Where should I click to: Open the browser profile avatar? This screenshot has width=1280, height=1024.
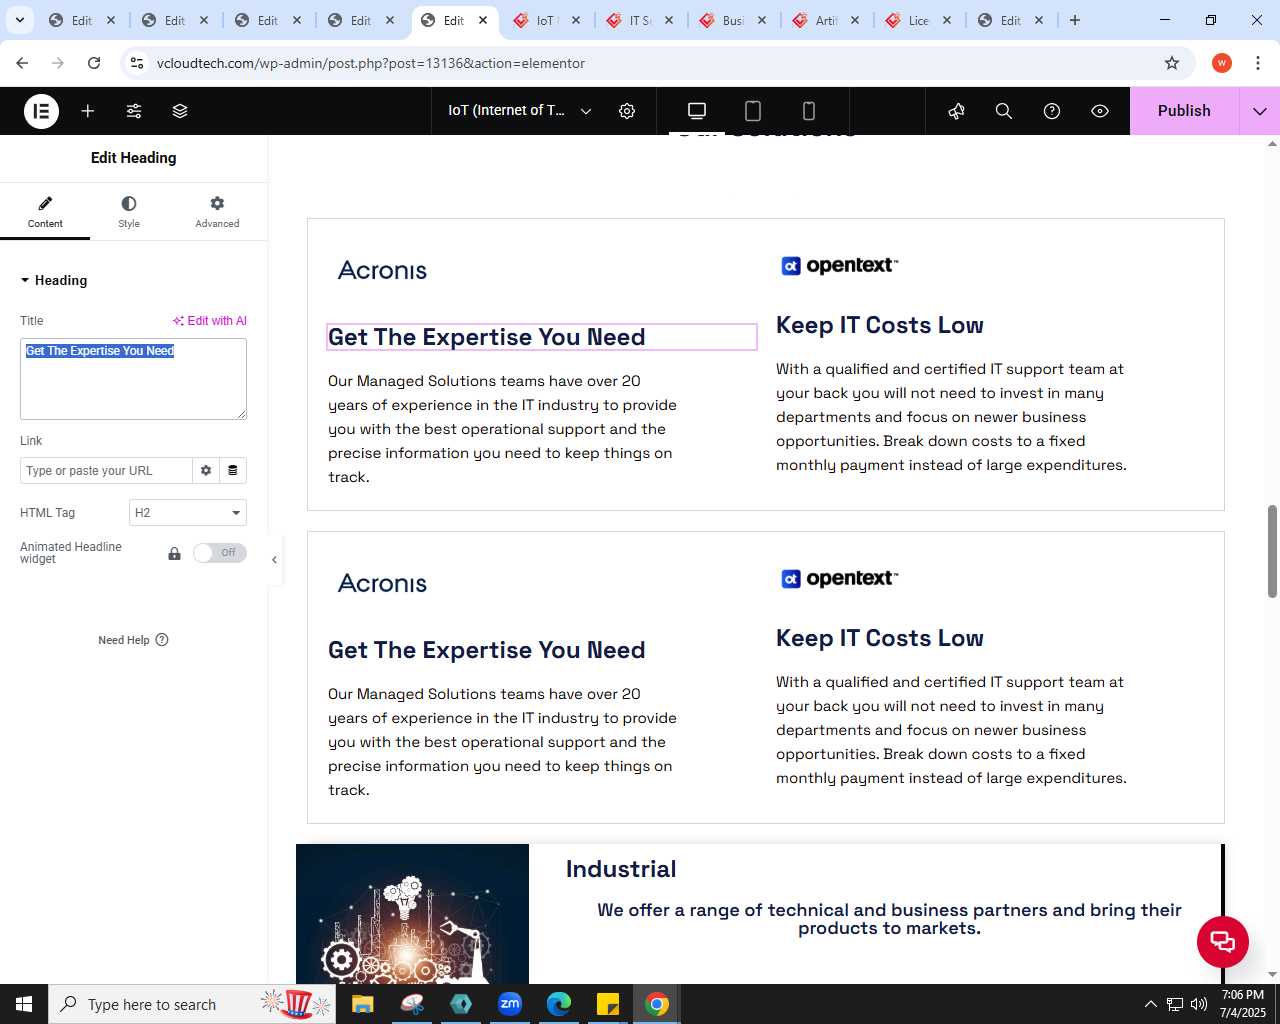1222,63
